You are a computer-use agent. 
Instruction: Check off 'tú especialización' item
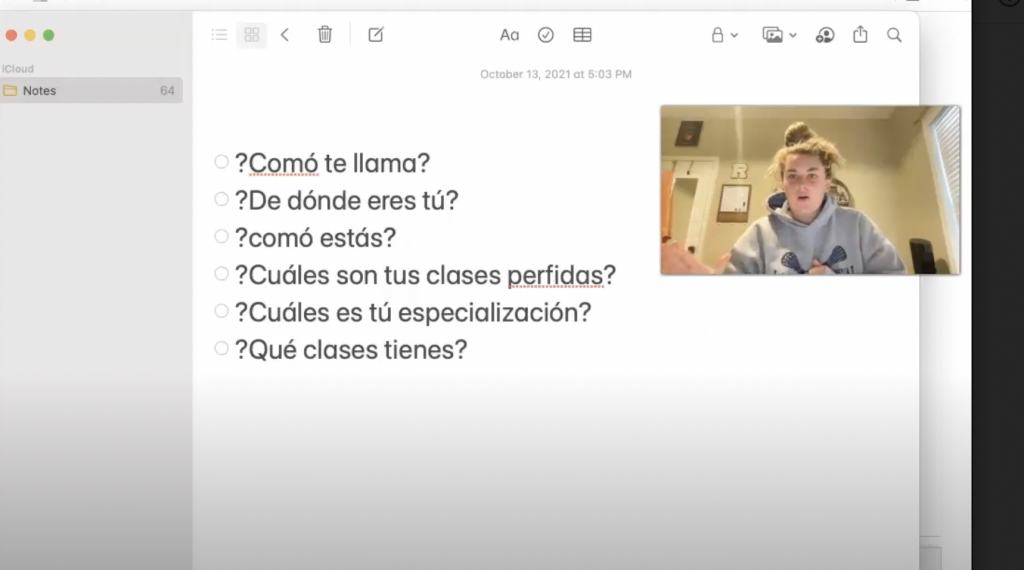[x=221, y=311]
